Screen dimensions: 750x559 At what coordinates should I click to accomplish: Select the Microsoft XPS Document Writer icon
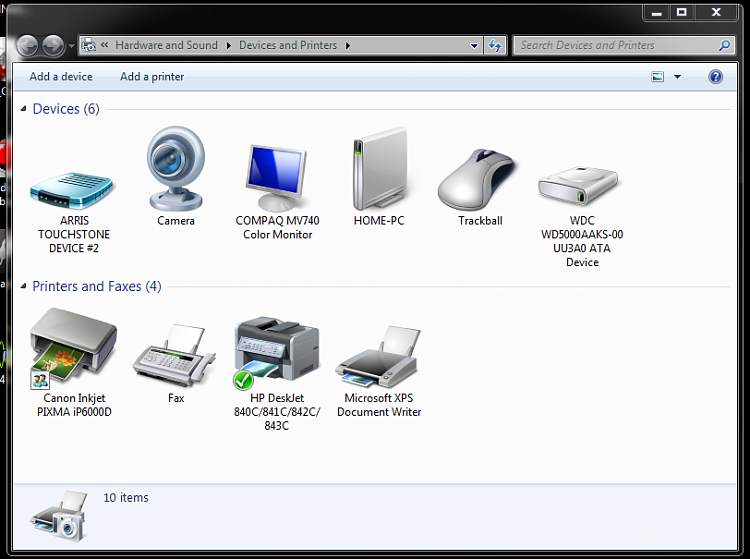point(378,357)
